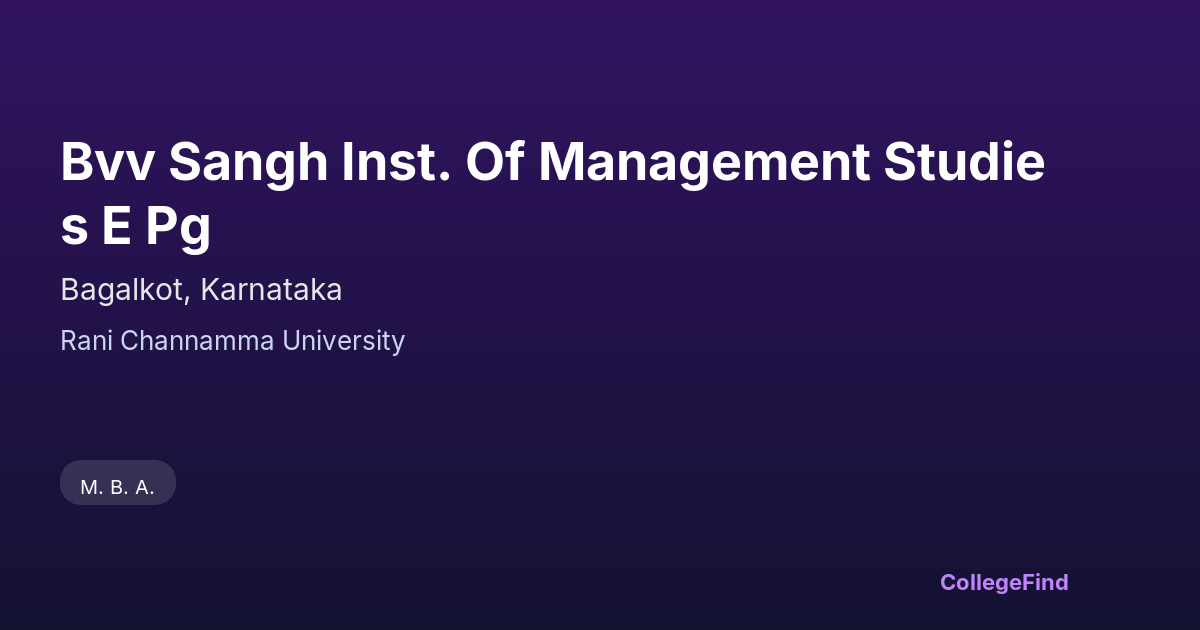
Task: Click the letter "A." in the course pill
Action: point(145,487)
